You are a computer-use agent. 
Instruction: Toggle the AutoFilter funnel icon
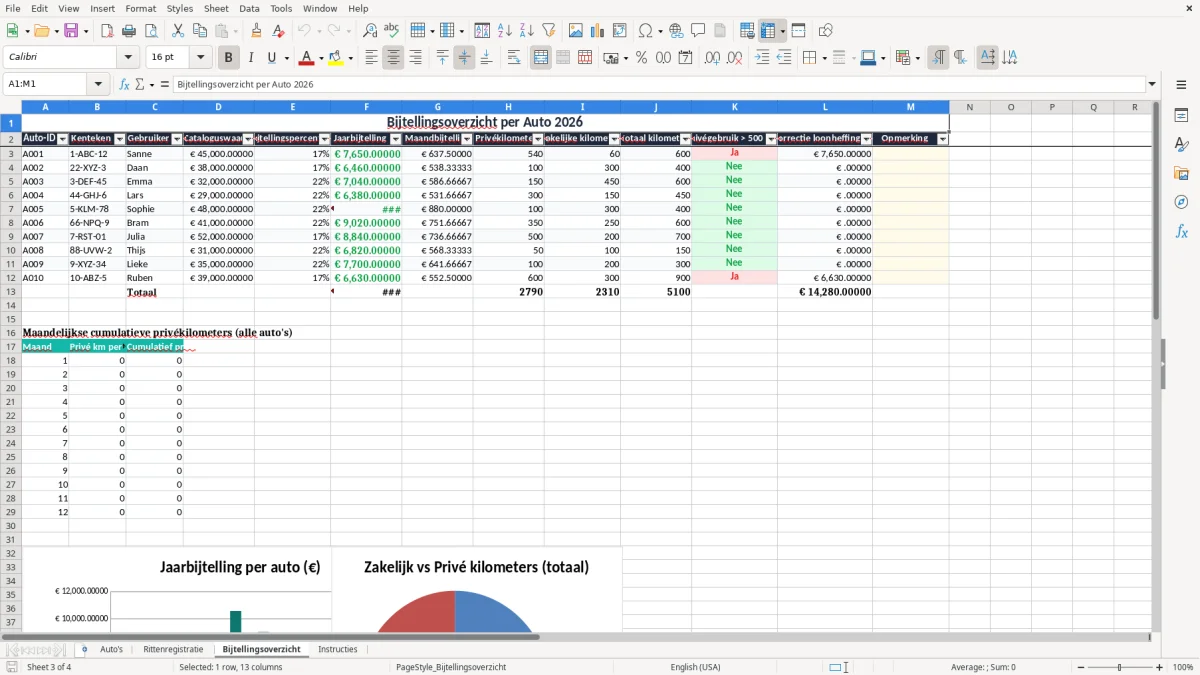(x=549, y=31)
